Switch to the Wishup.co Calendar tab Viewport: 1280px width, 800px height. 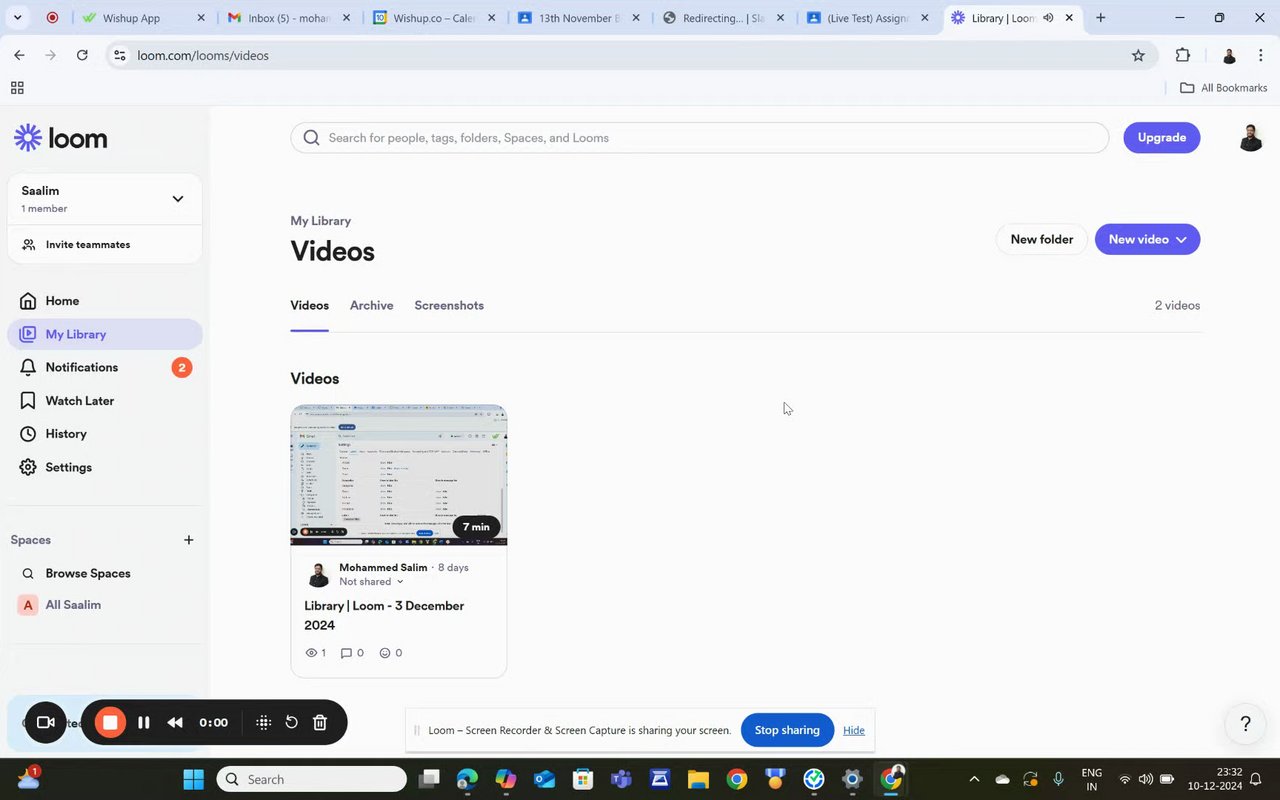tap(435, 18)
